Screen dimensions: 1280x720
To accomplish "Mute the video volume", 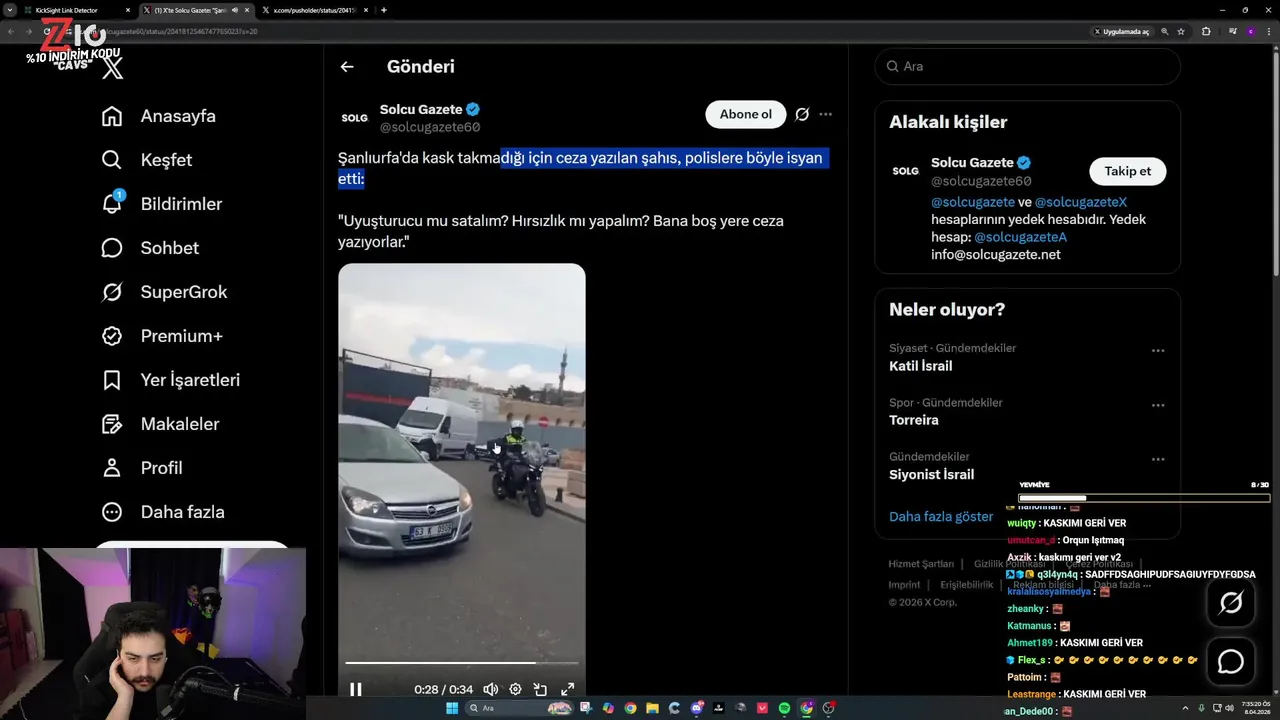I will point(490,689).
